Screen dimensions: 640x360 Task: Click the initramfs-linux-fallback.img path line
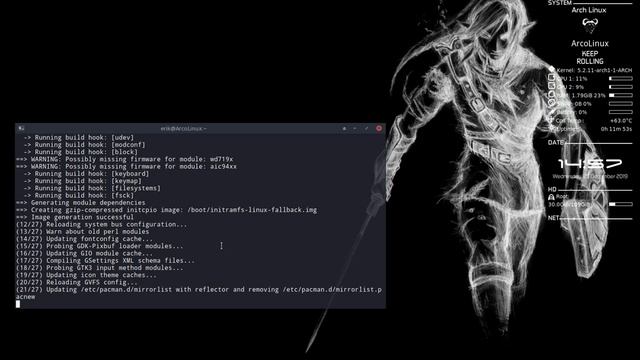pos(167,210)
